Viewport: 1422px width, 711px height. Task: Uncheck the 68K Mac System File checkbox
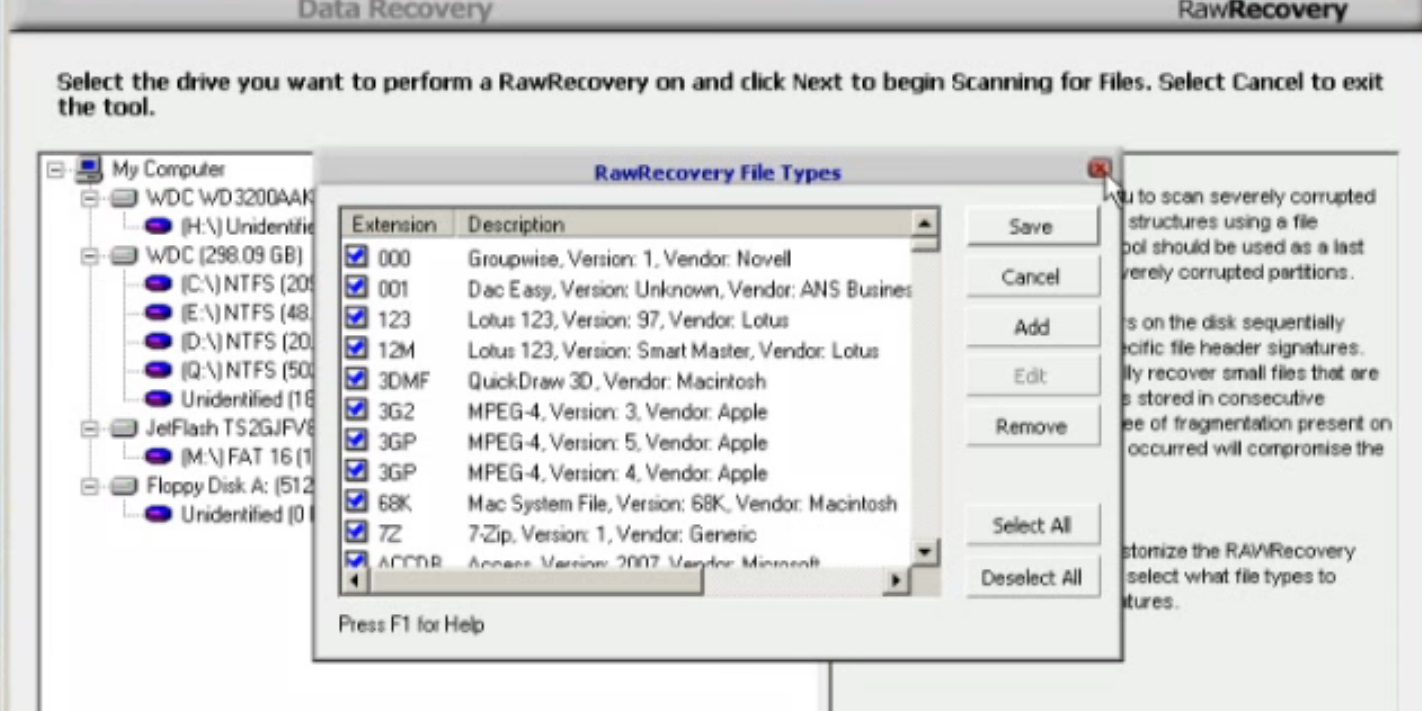click(356, 502)
